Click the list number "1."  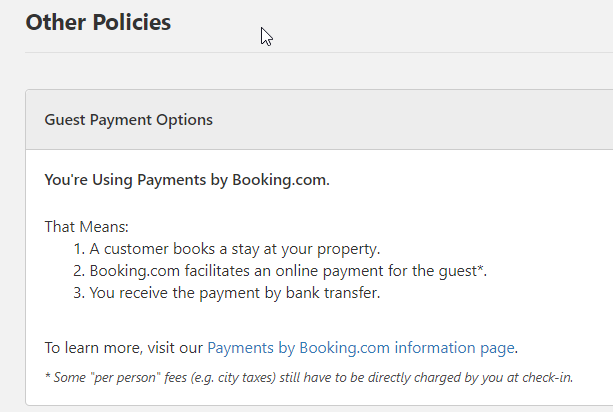point(78,249)
